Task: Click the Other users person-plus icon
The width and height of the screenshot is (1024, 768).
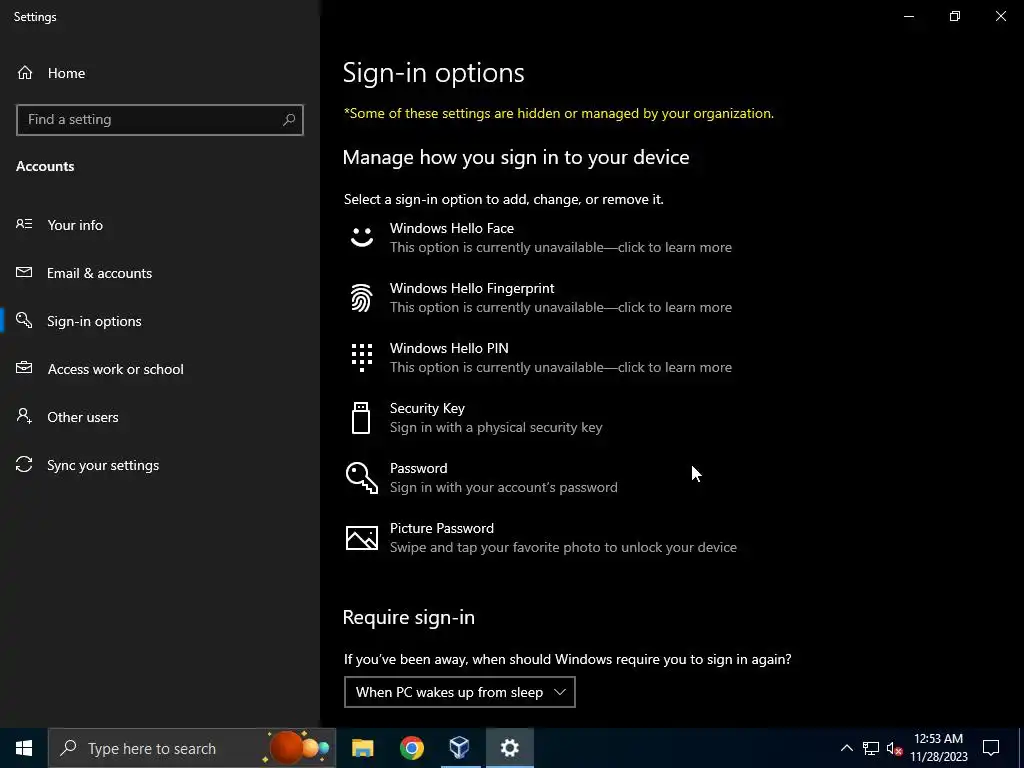Action: pyautogui.click(x=24, y=416)
